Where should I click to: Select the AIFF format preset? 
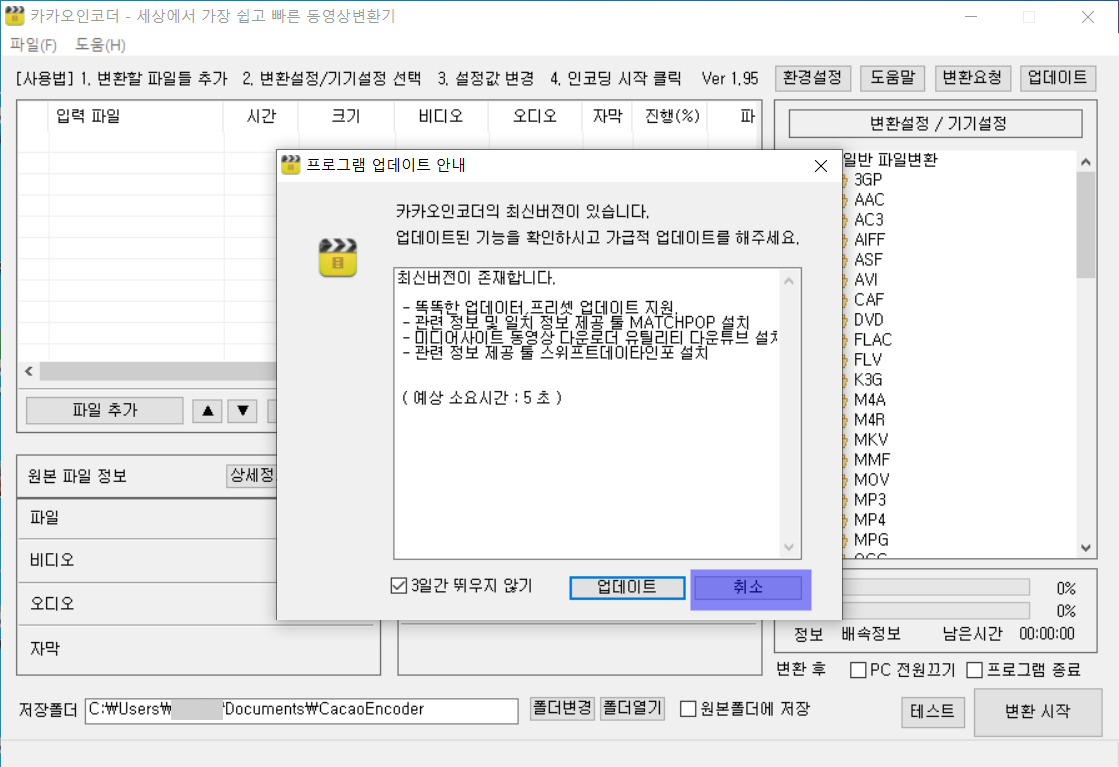[x=869, y=240]
